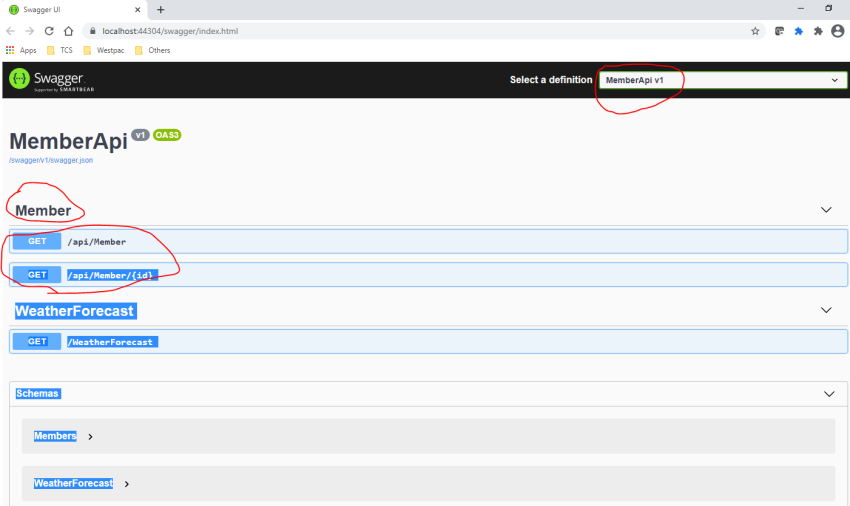Image resolution: width=850 pixels, height=506 pixels.
Task: Click the OAS3 badge
Action: click(167, 135)
